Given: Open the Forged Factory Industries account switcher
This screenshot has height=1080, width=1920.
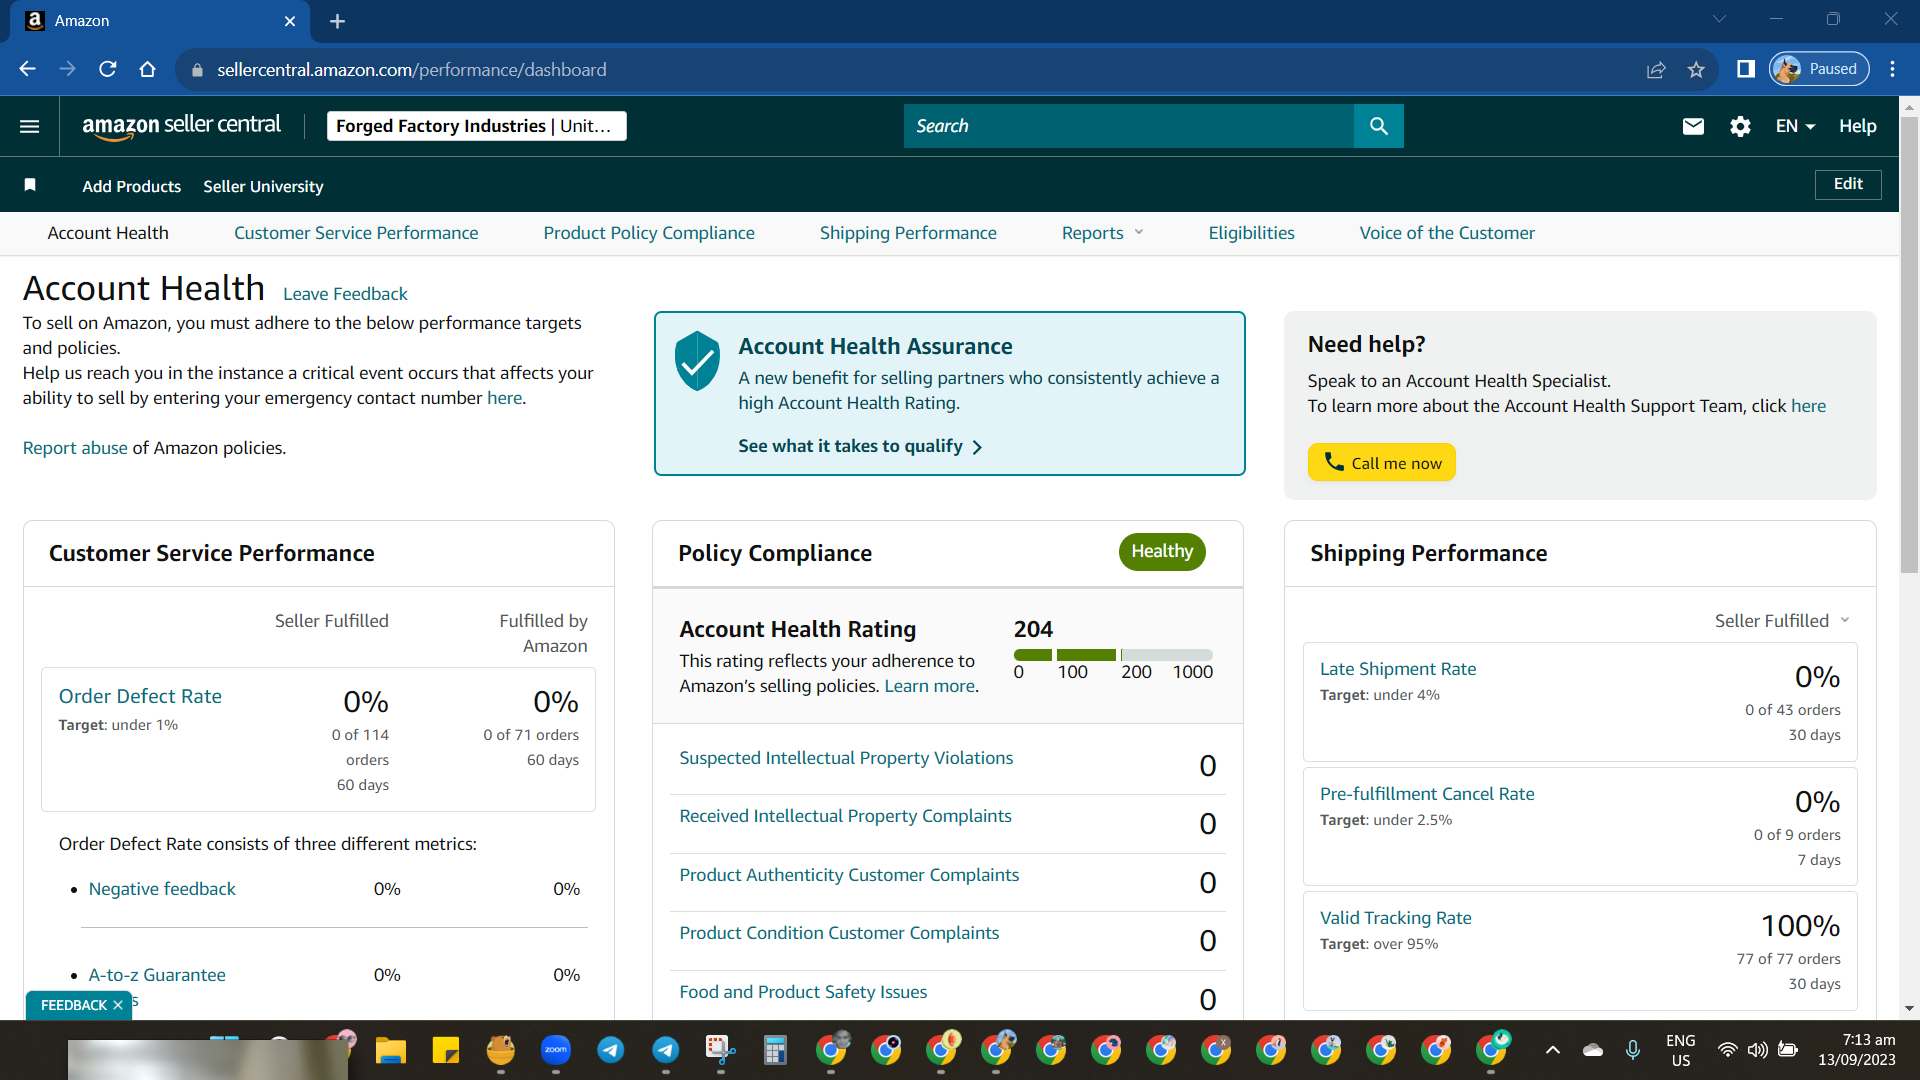Looking at the screenshot, I should point(476,126).
